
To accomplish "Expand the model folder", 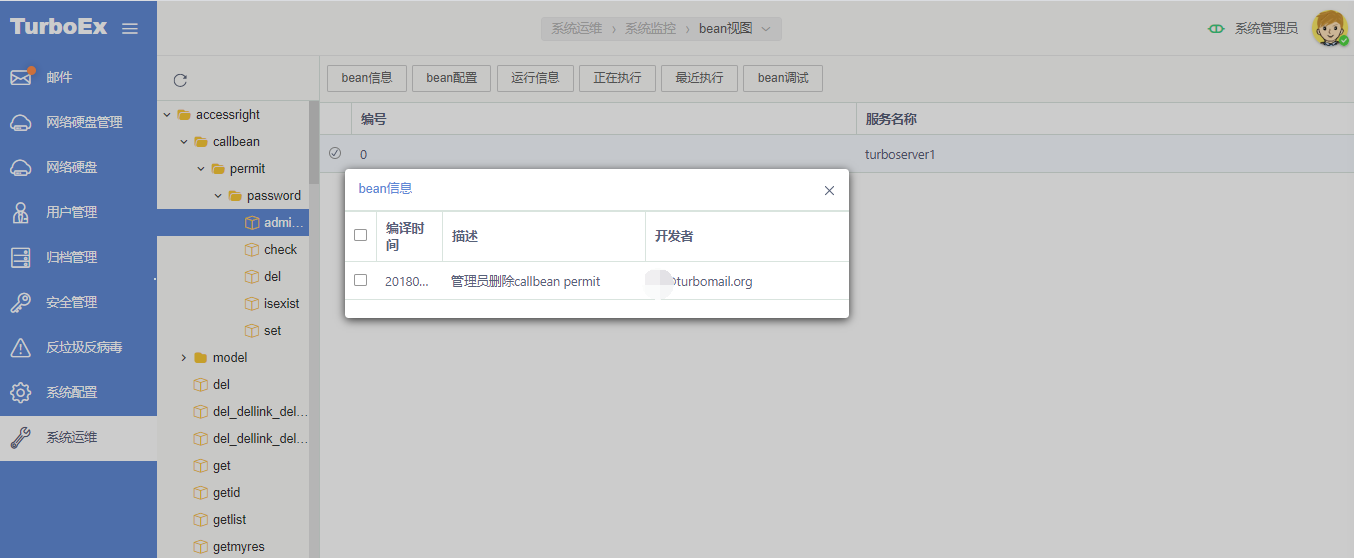I will [x=184, y=357].
